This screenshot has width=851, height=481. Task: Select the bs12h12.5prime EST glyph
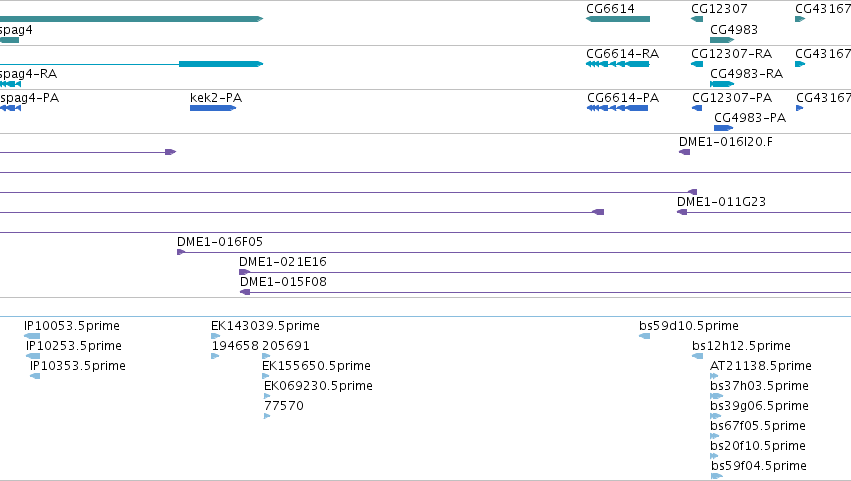click(x=697, y=356)
